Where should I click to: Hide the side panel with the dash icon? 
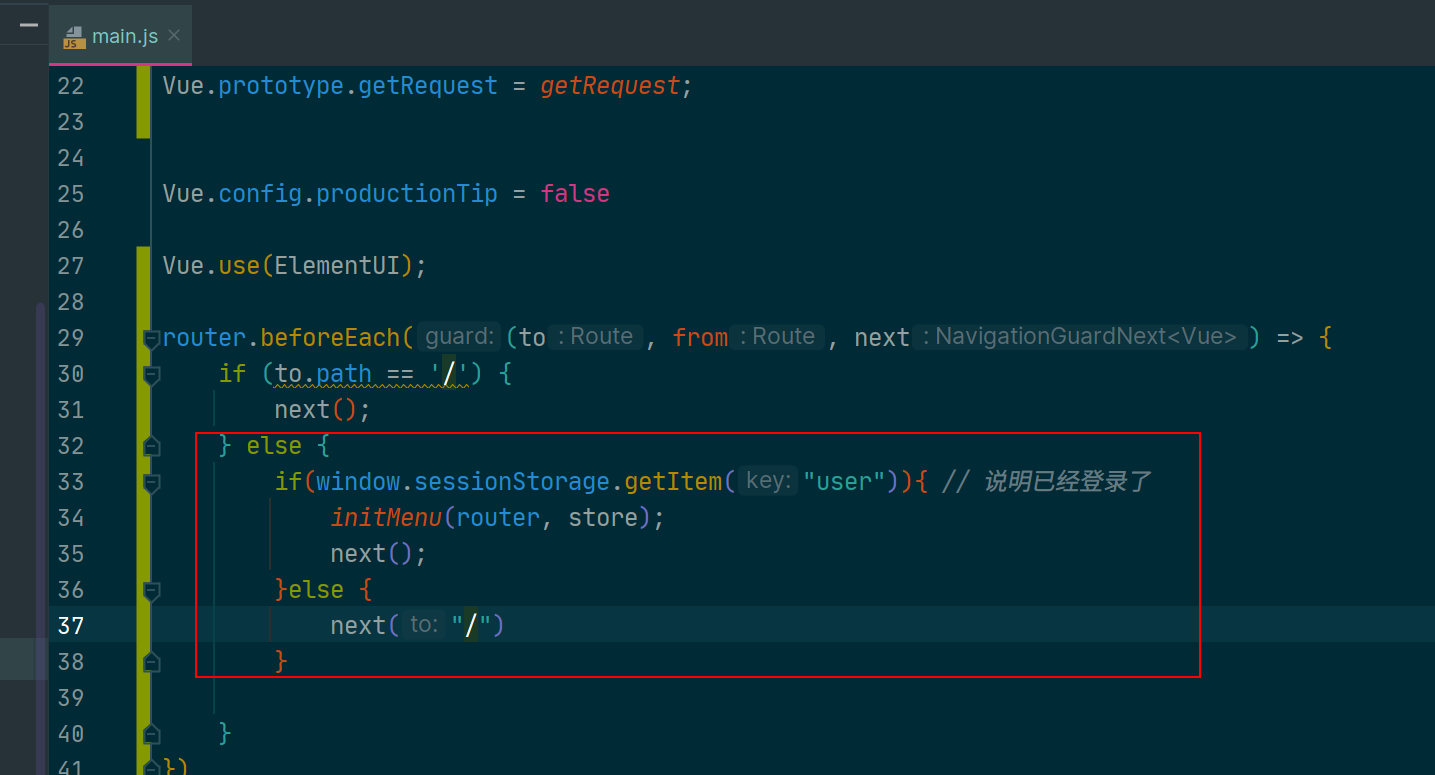tap(29, 25)
